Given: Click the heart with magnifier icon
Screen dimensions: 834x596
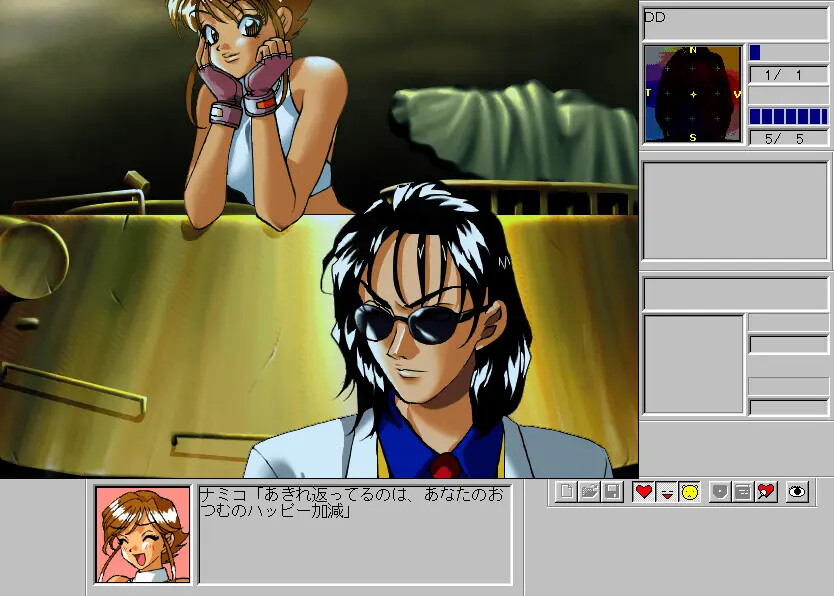Looking at the screenshot, I should tap(766, 492).
